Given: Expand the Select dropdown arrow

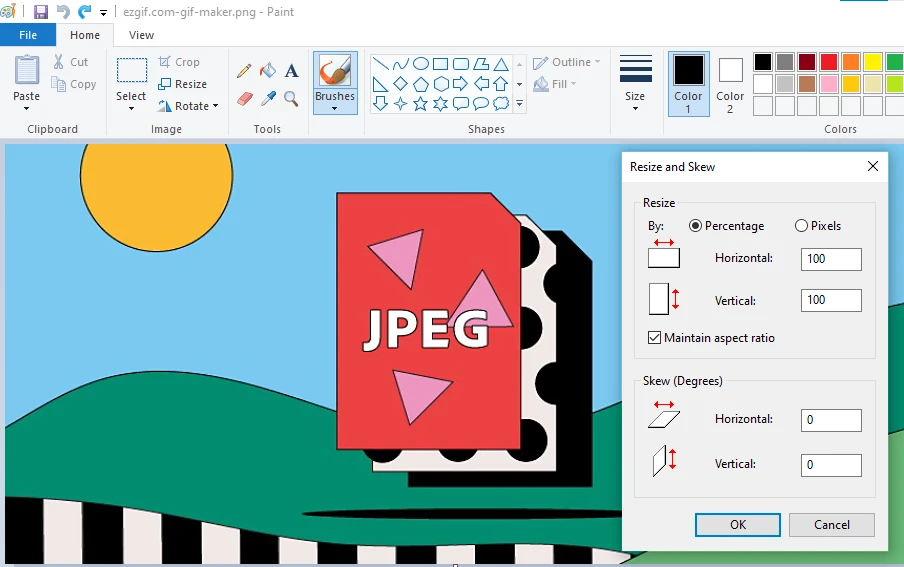Looking at the screenshot, I should [131, 108].
